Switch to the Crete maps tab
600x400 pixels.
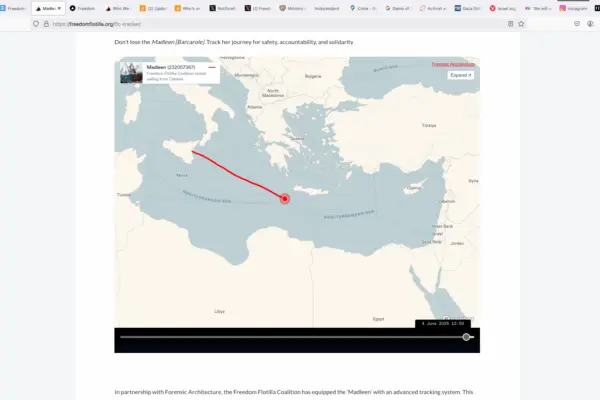tap(362, 8)
